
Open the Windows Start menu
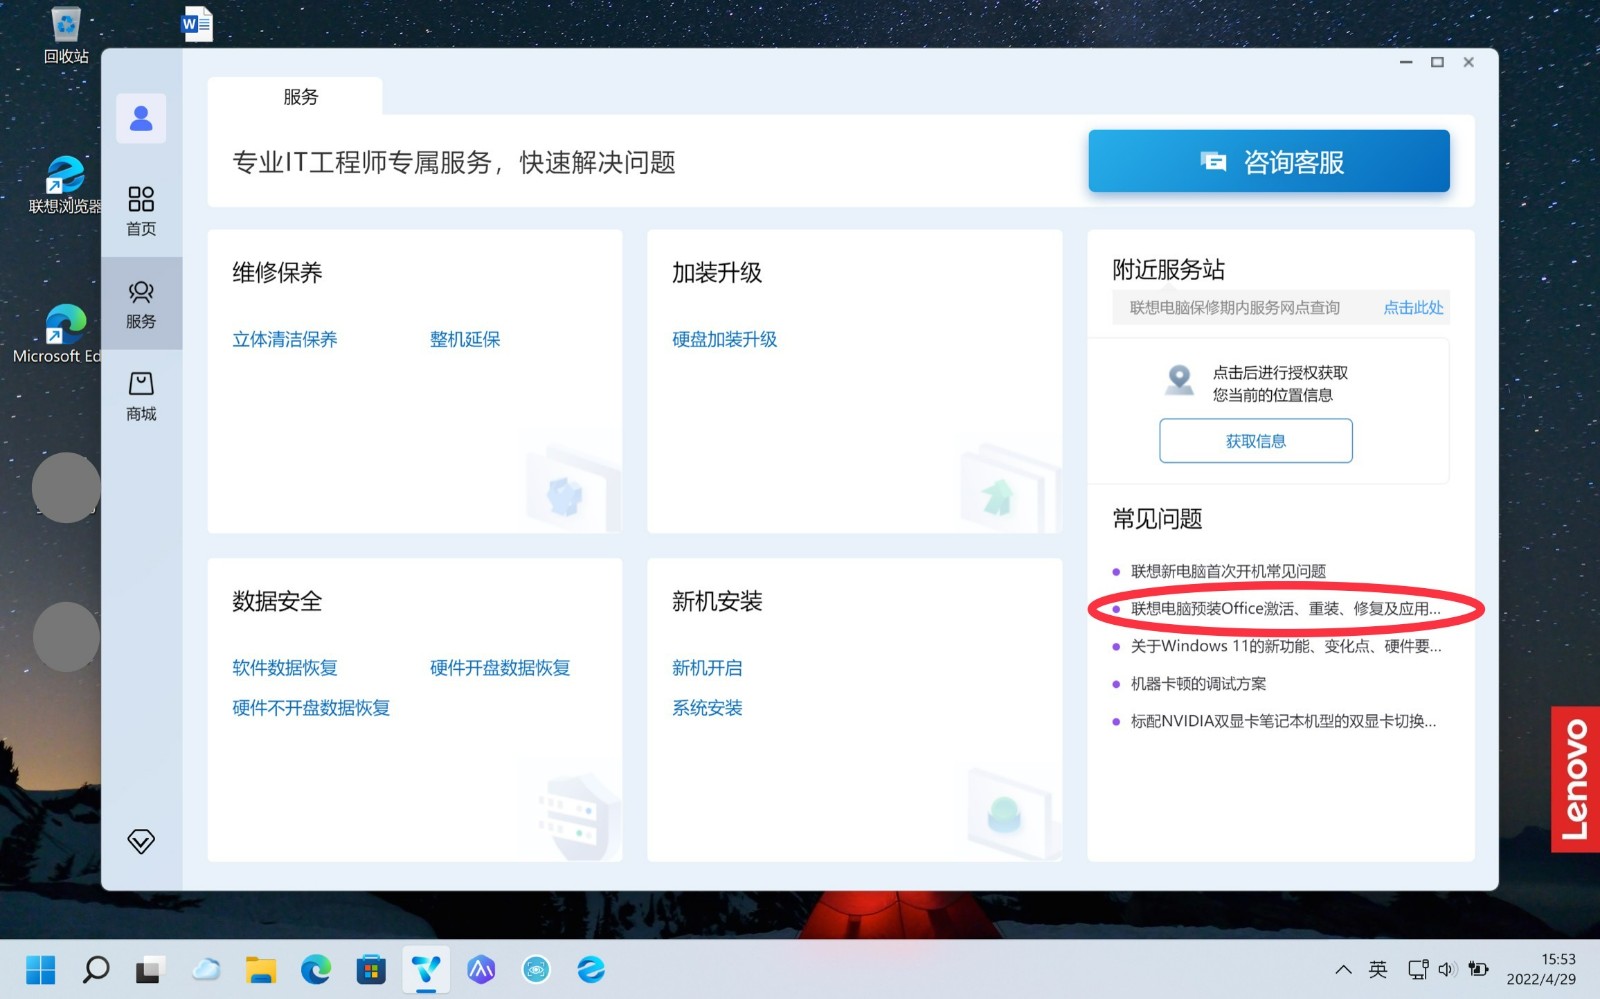pyautogui.click(x=41, y=969)
